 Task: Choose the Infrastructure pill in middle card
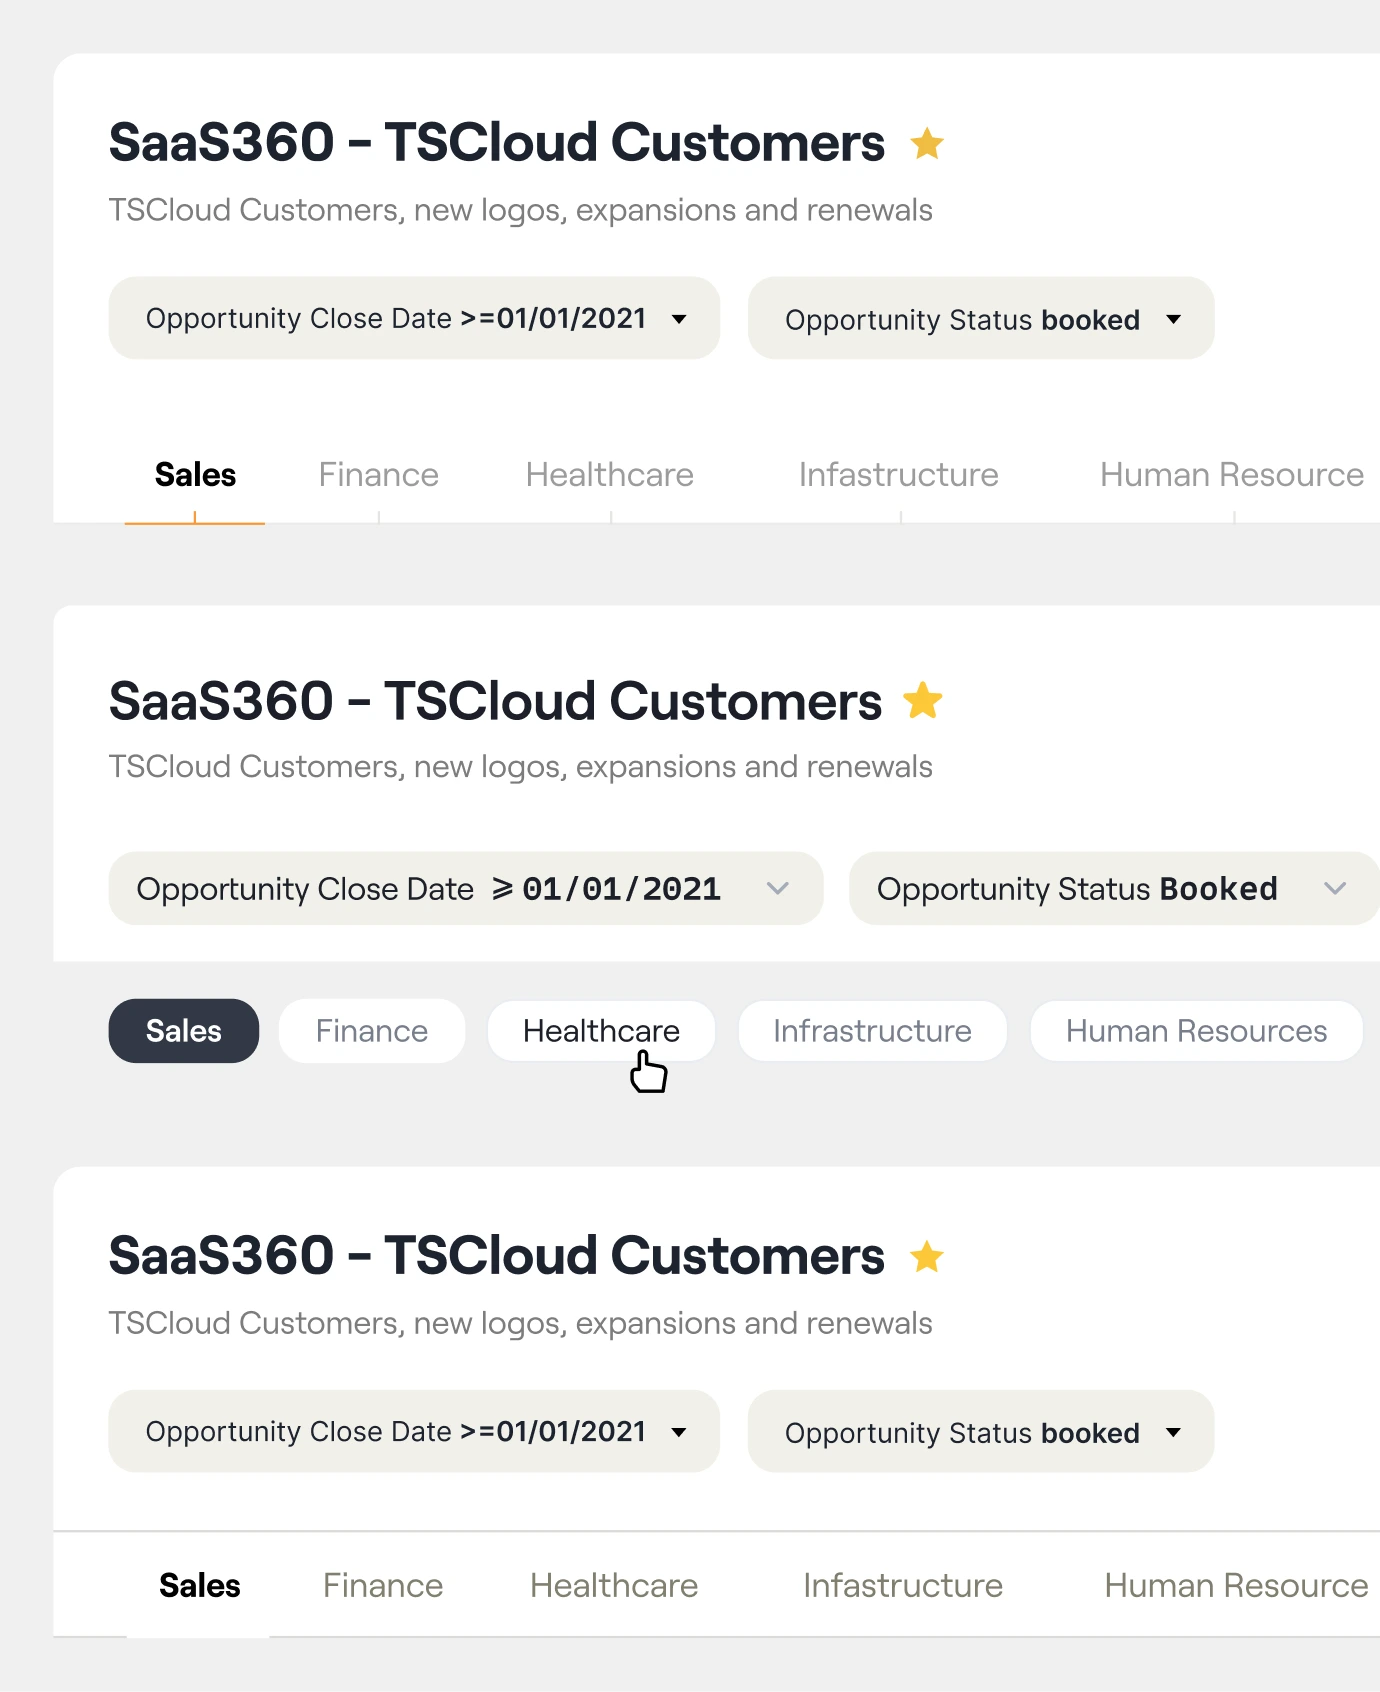(x=872, y=1031)
